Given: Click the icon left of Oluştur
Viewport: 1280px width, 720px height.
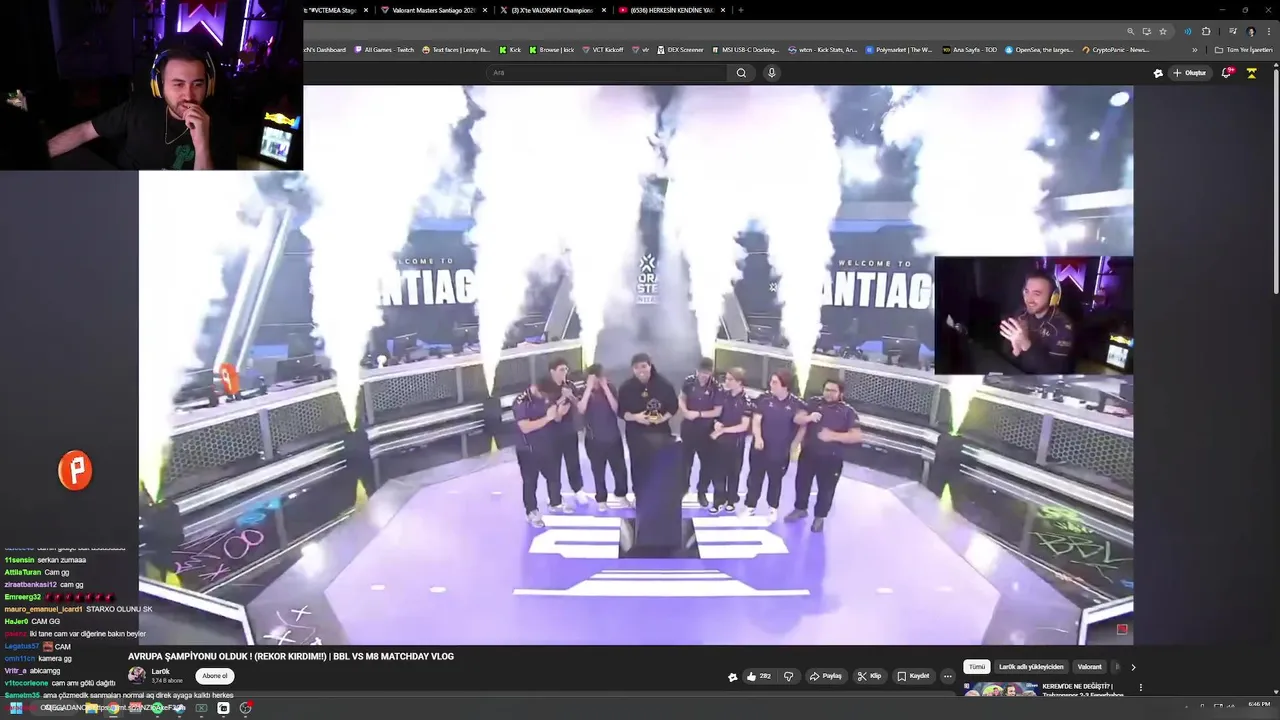Looking at the screenshot, I should point(1158,73).
